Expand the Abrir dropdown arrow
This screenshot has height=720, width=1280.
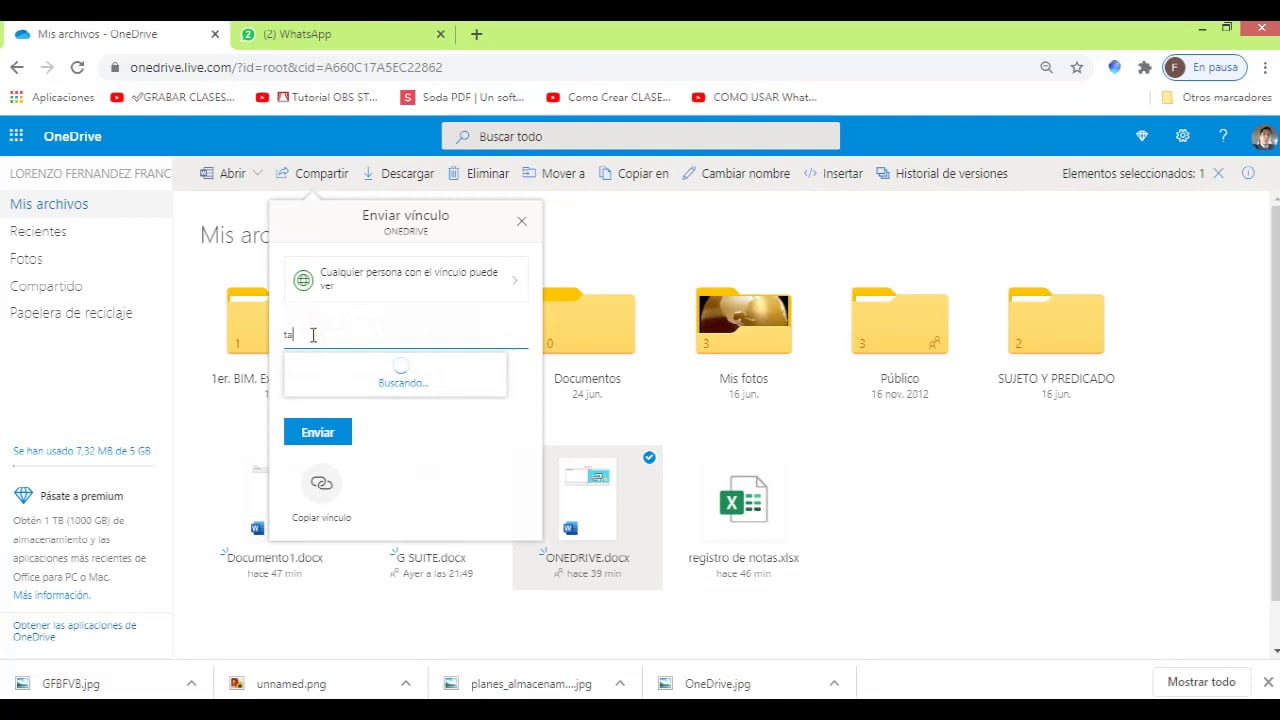point(257,173)
